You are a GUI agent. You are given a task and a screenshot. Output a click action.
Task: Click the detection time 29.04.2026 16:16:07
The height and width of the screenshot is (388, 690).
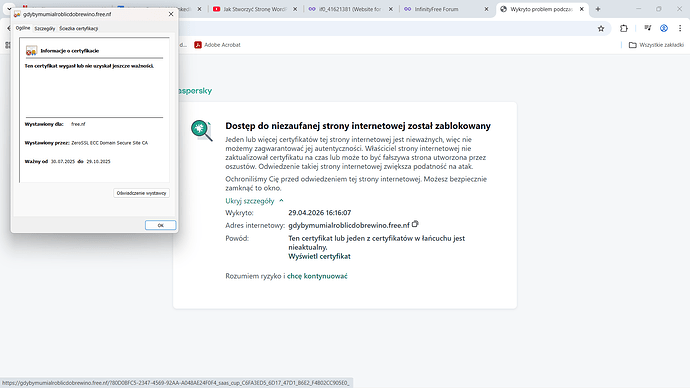(319, 212)
